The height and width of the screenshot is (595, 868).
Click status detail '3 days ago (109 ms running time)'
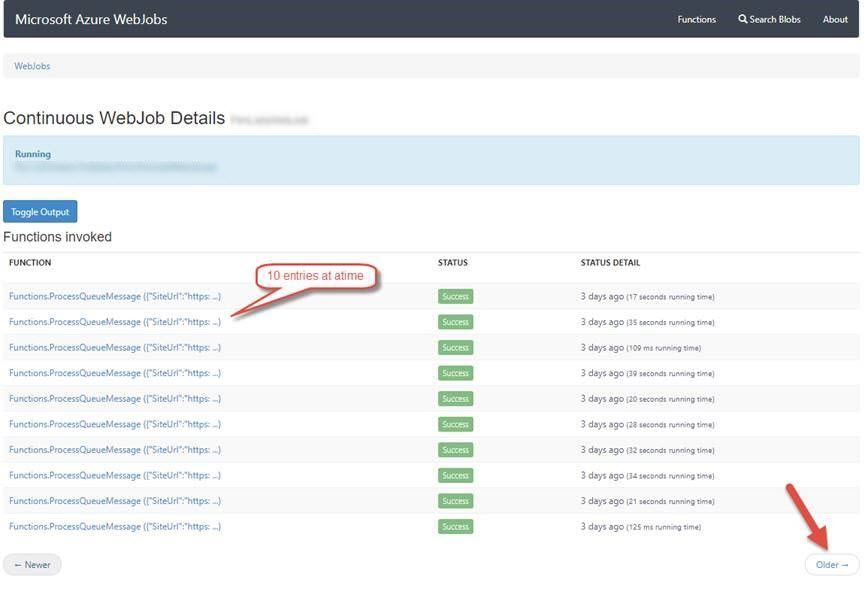click(x=640, y=348)
